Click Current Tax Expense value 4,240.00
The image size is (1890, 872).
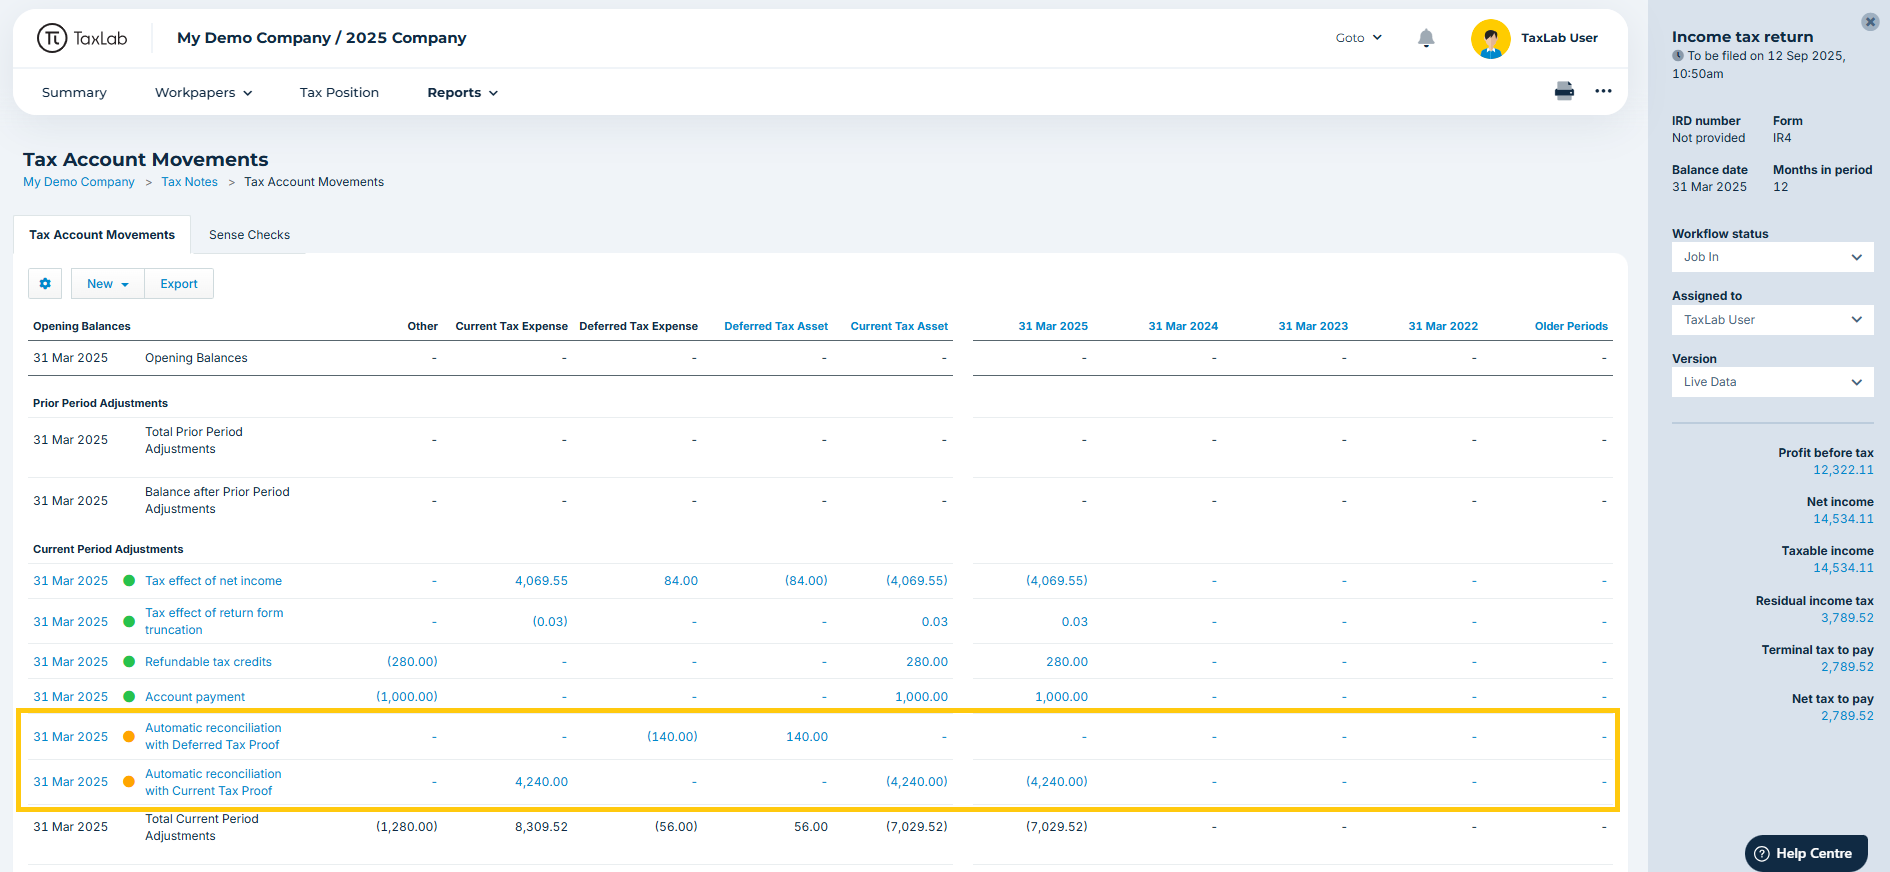[541, 782]
